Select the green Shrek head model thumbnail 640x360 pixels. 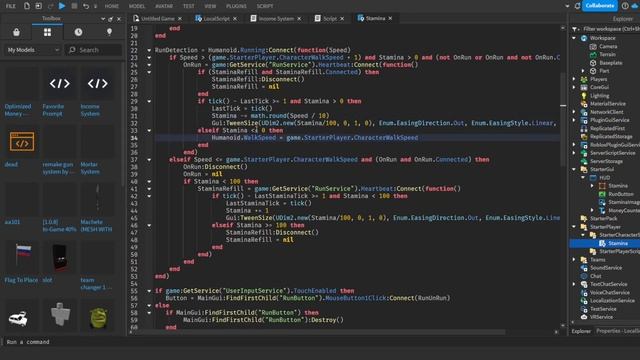[x=98, y=317]
